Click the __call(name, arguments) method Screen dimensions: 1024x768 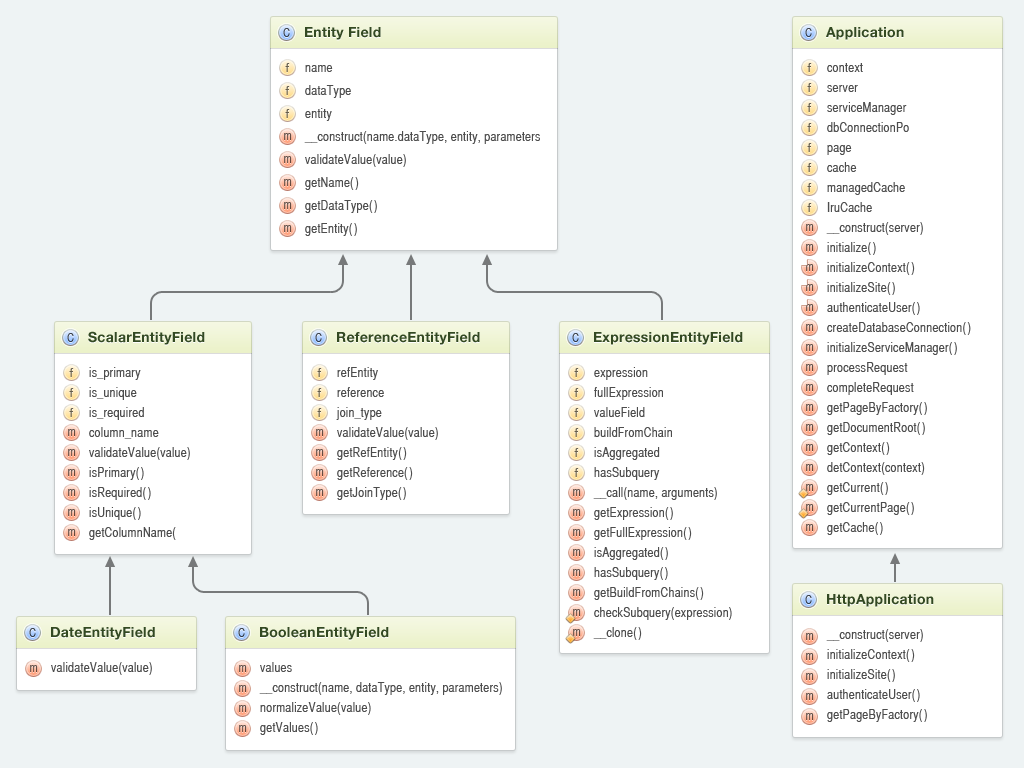tap(655, 493)
